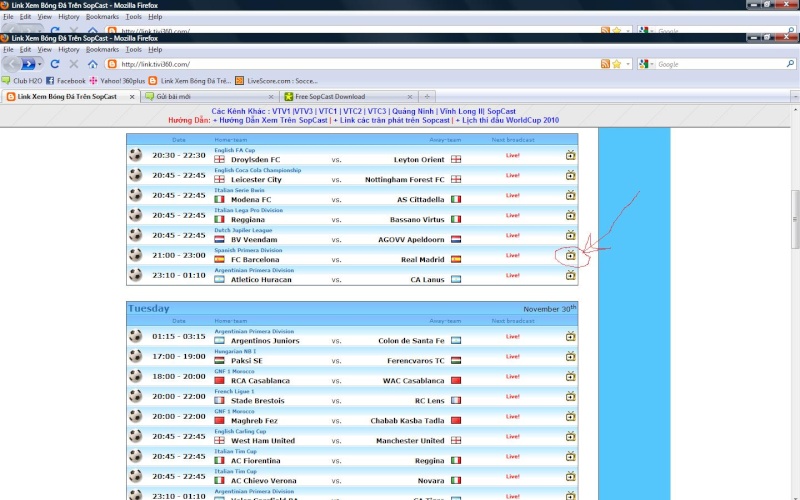Click the Real Madrid team name
800x500 pixels.
coord(422,259)
